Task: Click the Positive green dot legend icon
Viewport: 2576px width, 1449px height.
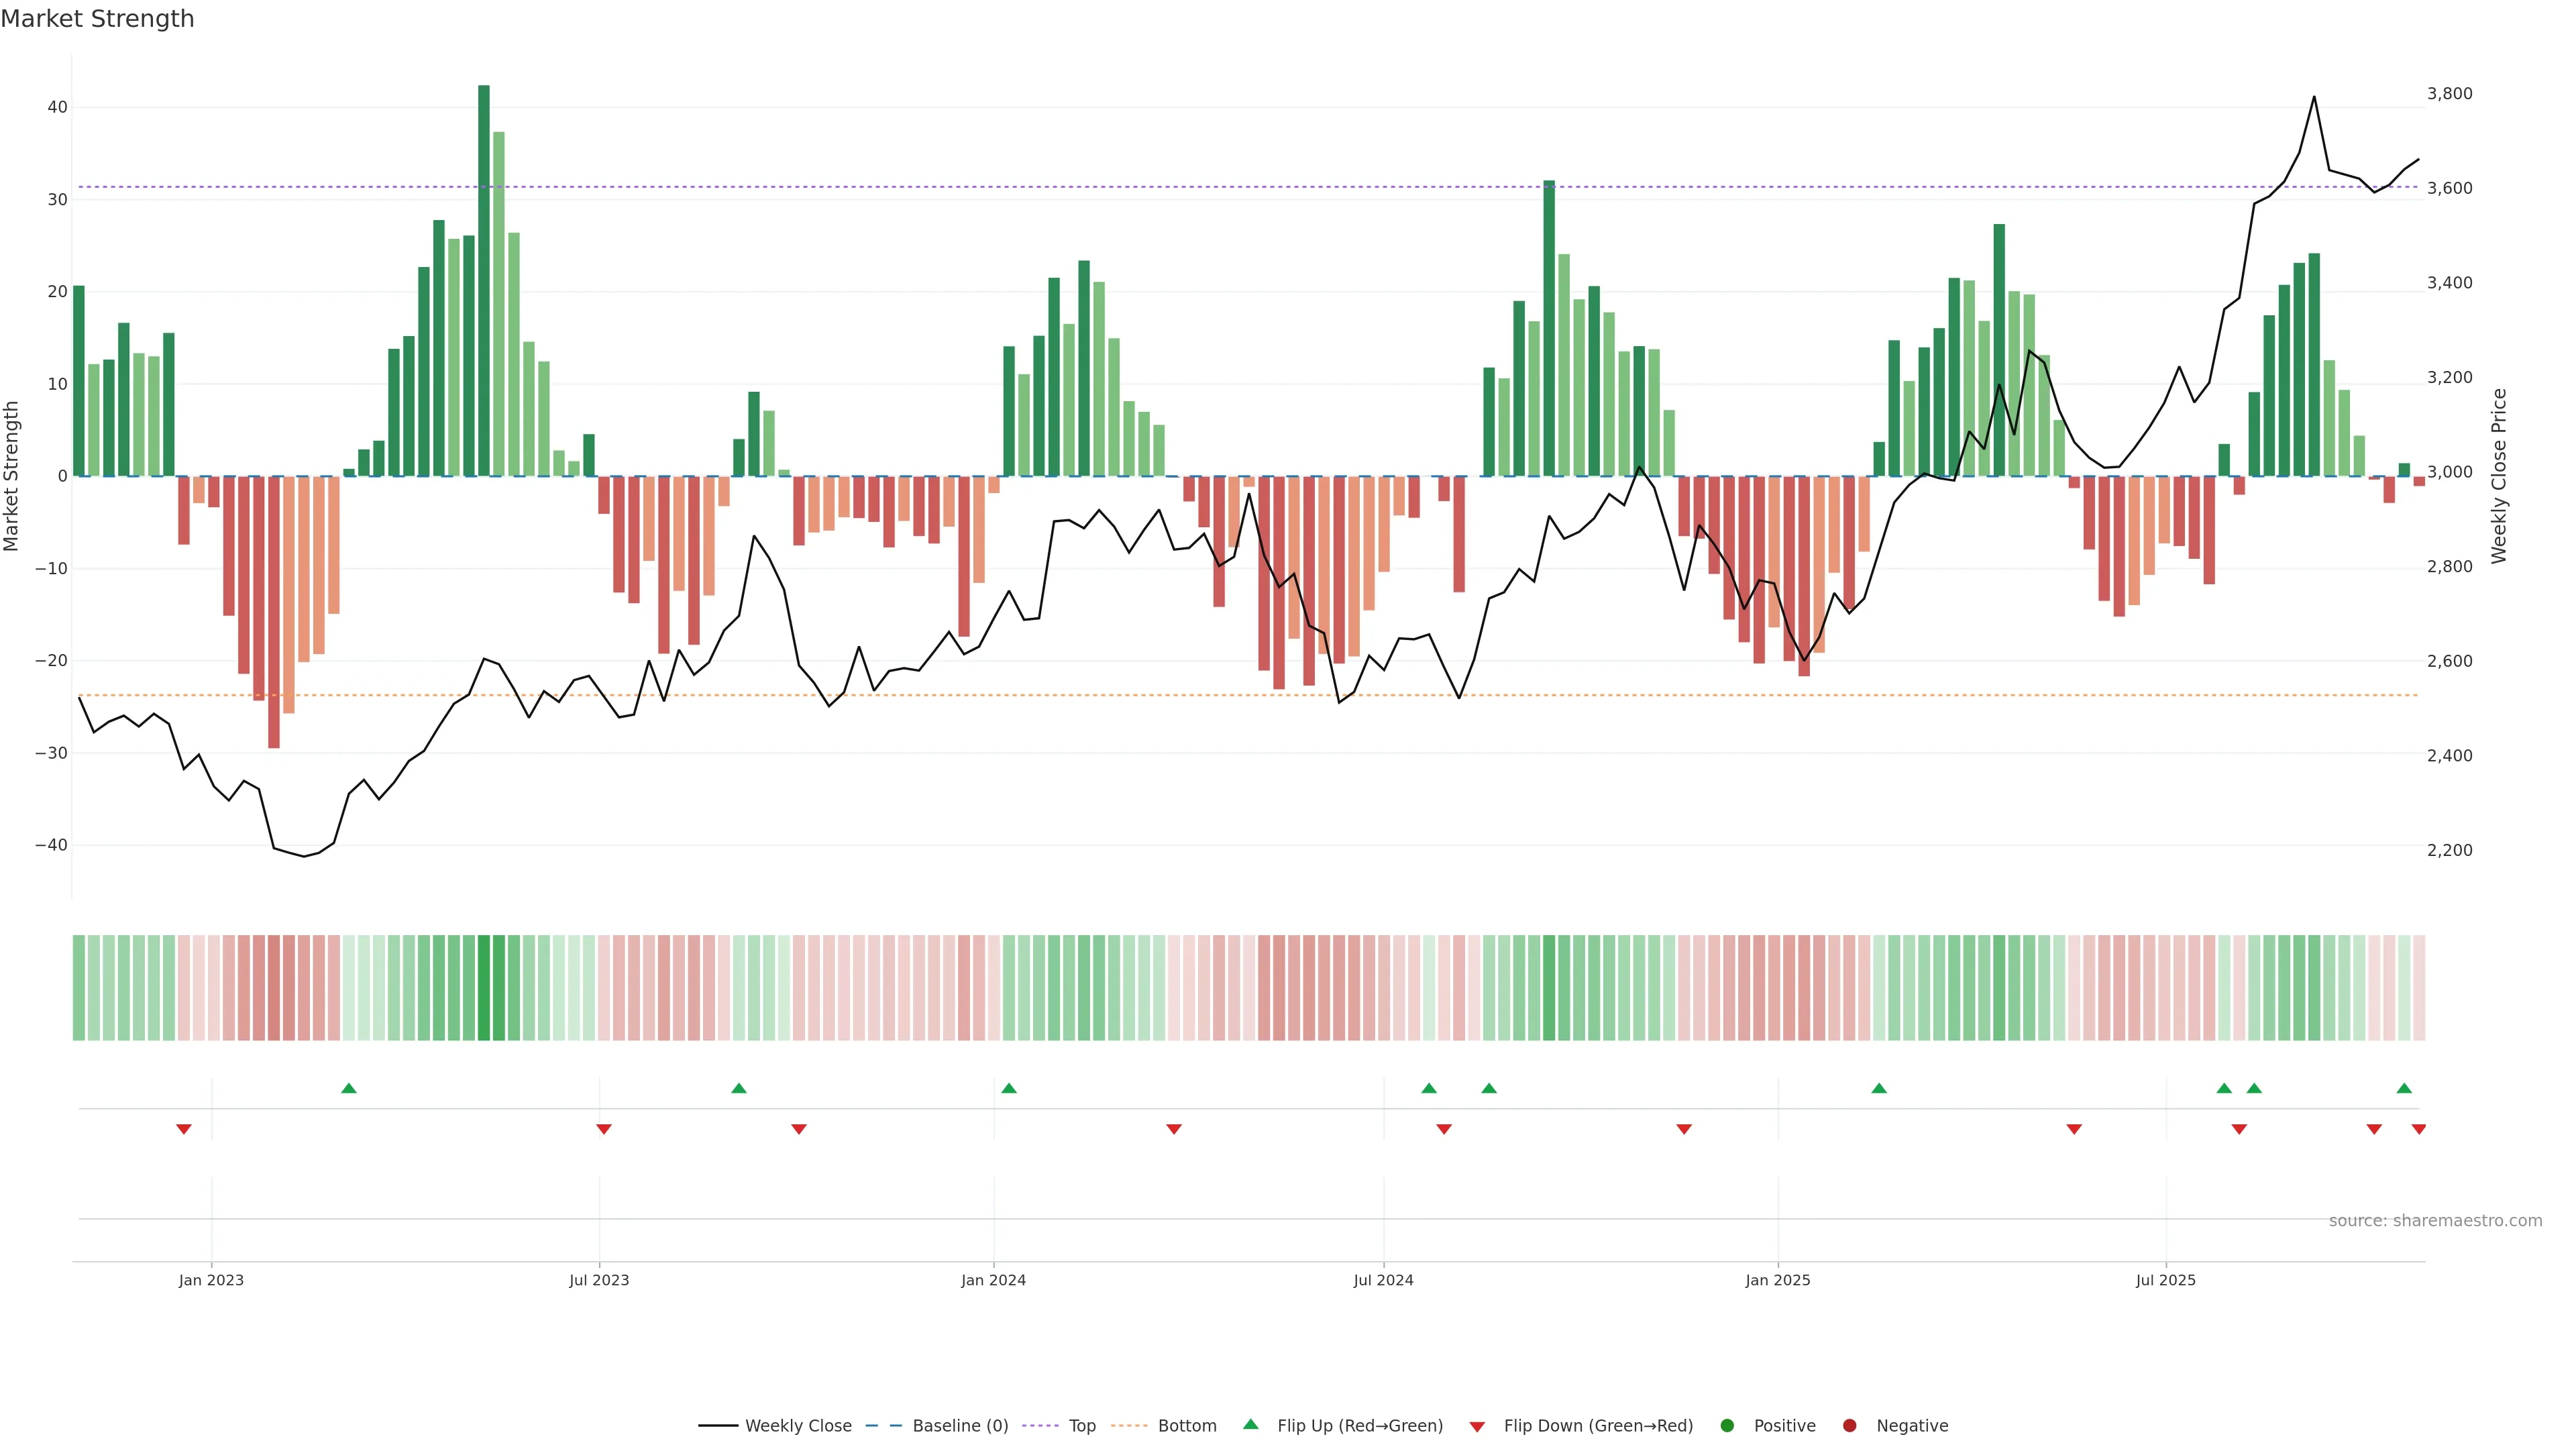Action: pos(1727,1426)
